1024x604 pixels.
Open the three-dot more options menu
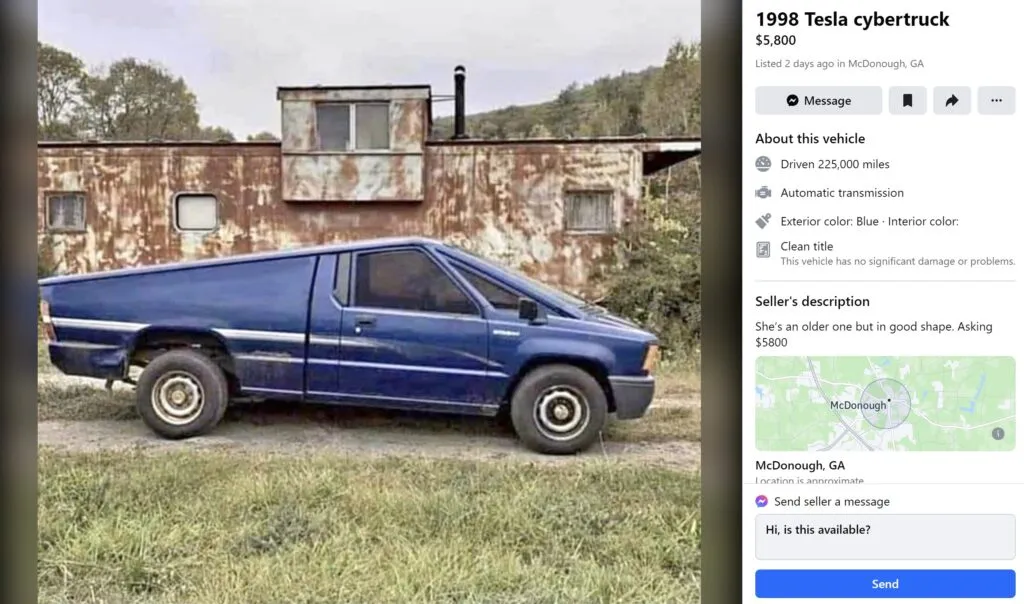click(996, 101)
